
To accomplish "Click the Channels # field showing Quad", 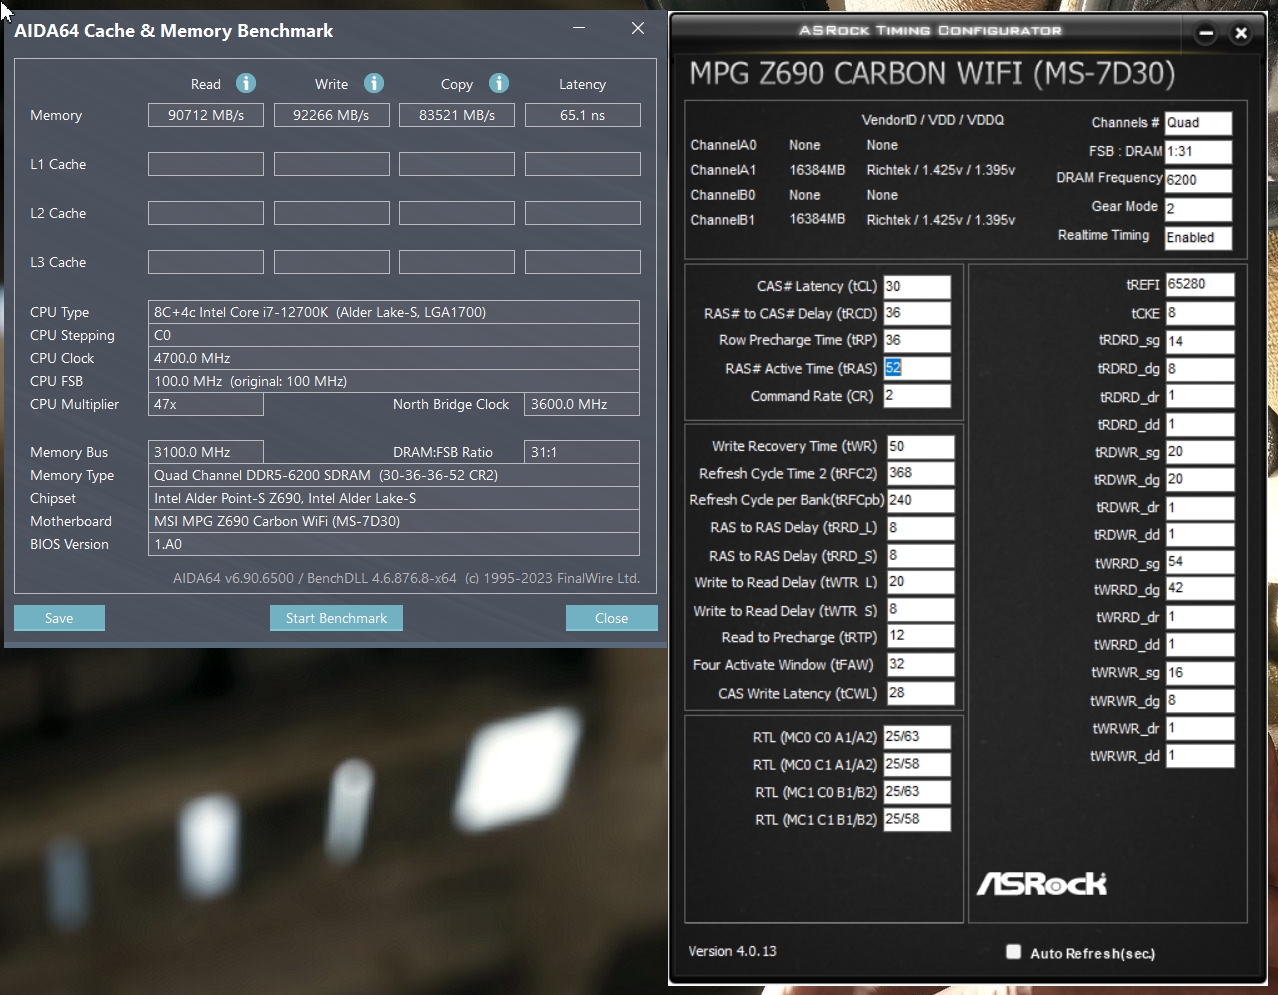I will coord(1198,123).
